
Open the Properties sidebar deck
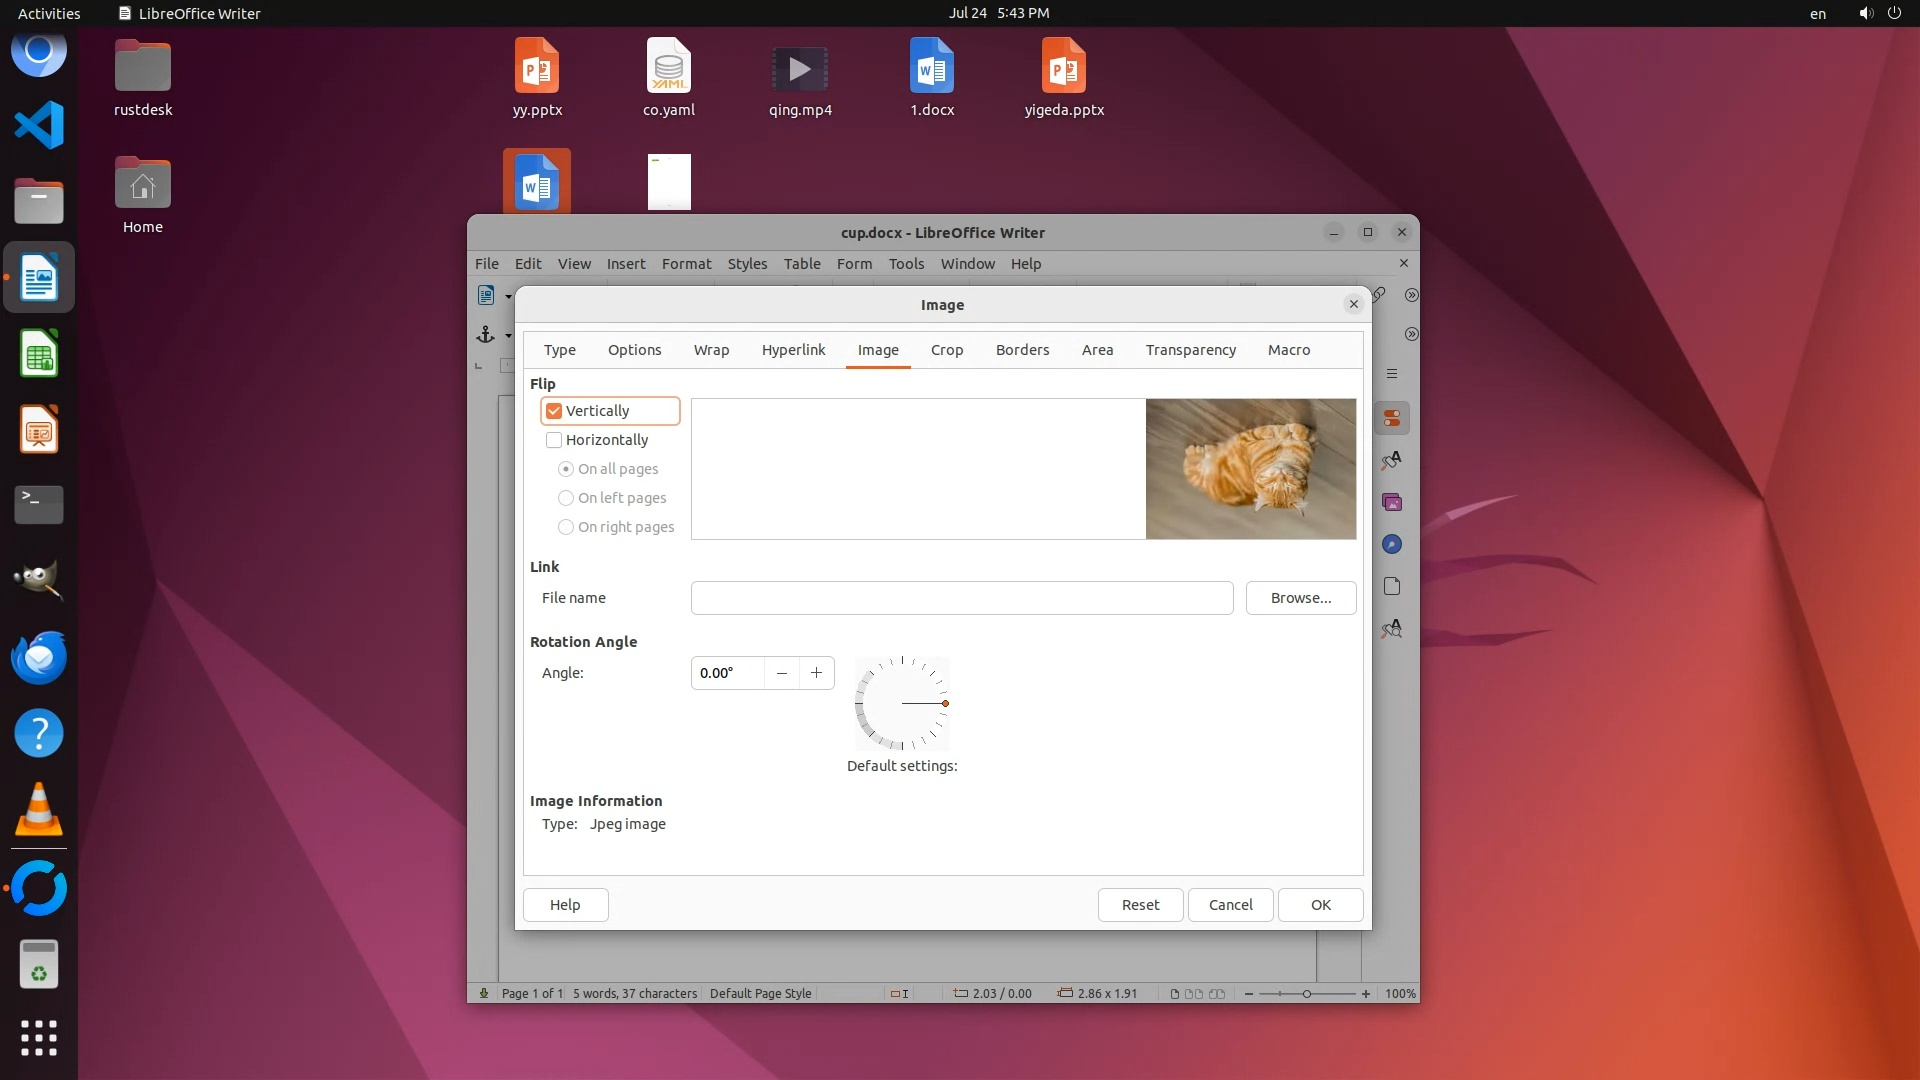[1391, 418]
